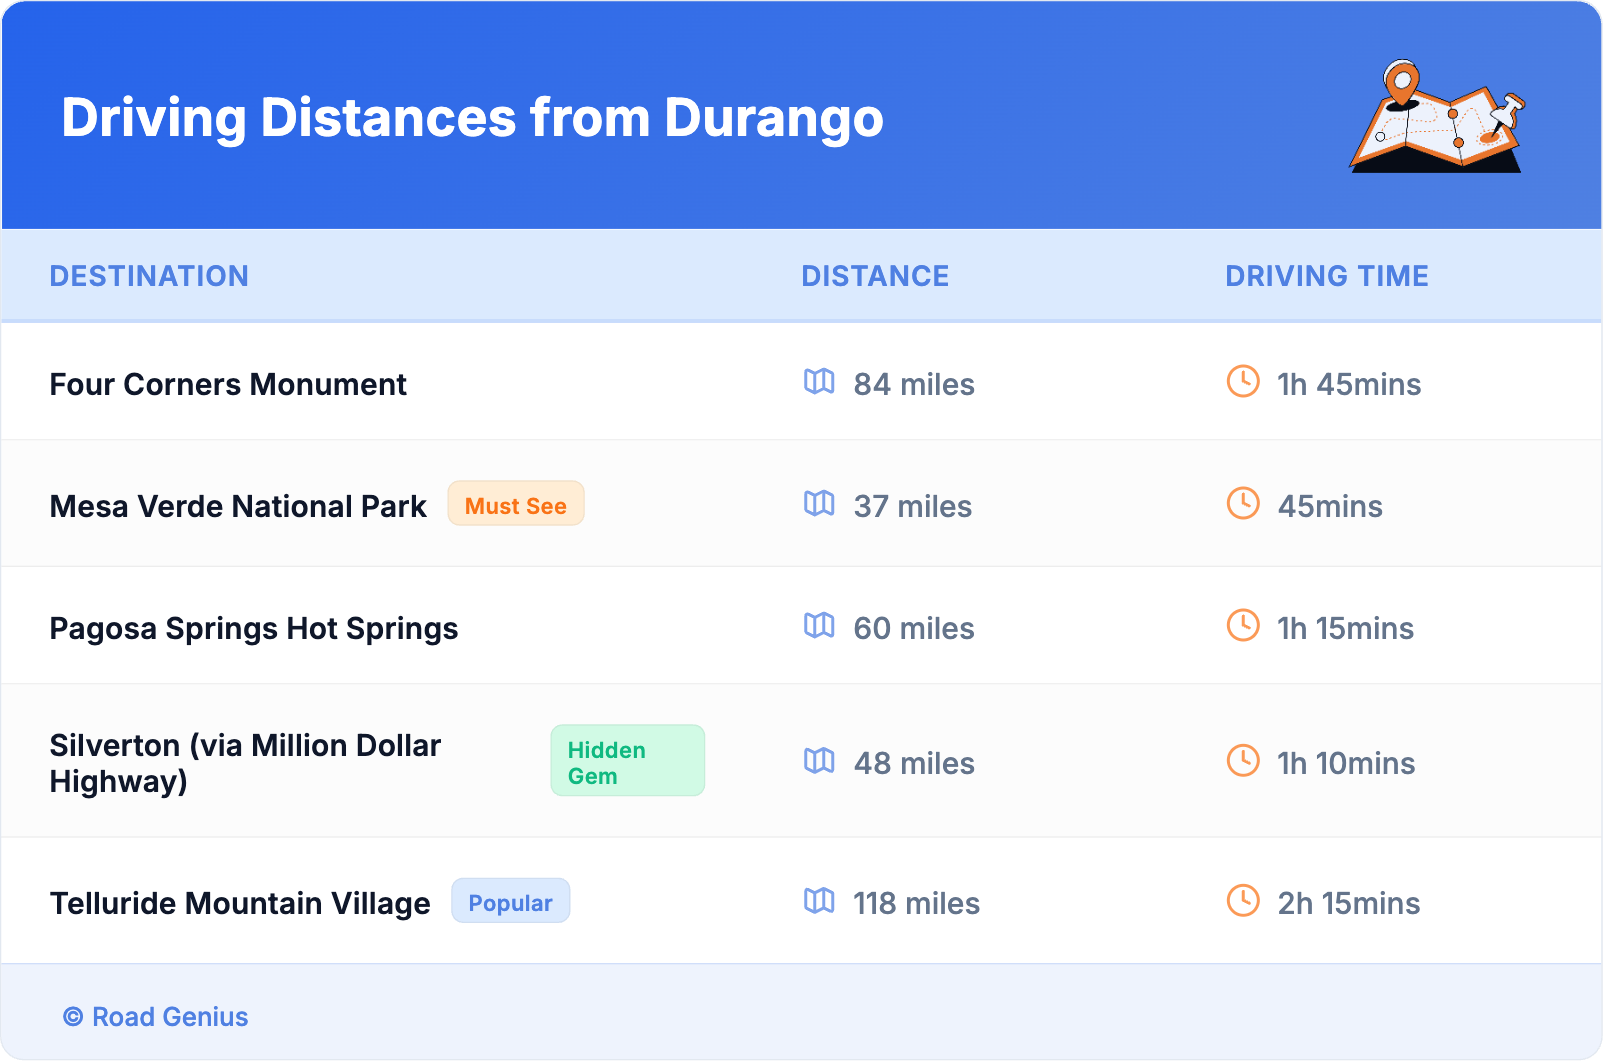This screenshot has height=1062, width=1604.
Task: Click the Driving Distances from Durango title
Action: (x=472, y=118)
